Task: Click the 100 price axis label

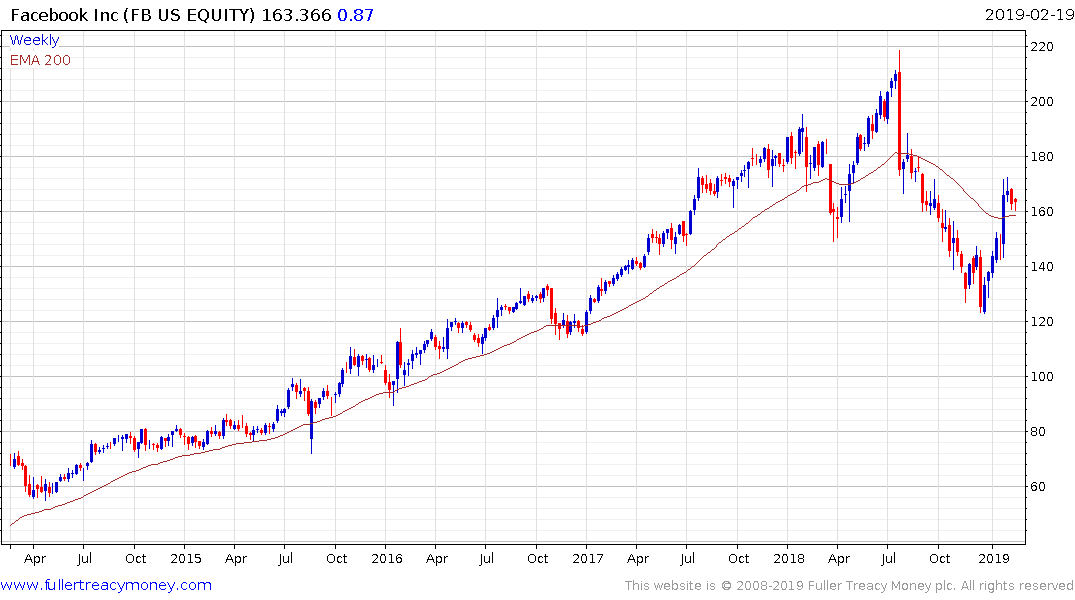Action: click(1042, 376)
